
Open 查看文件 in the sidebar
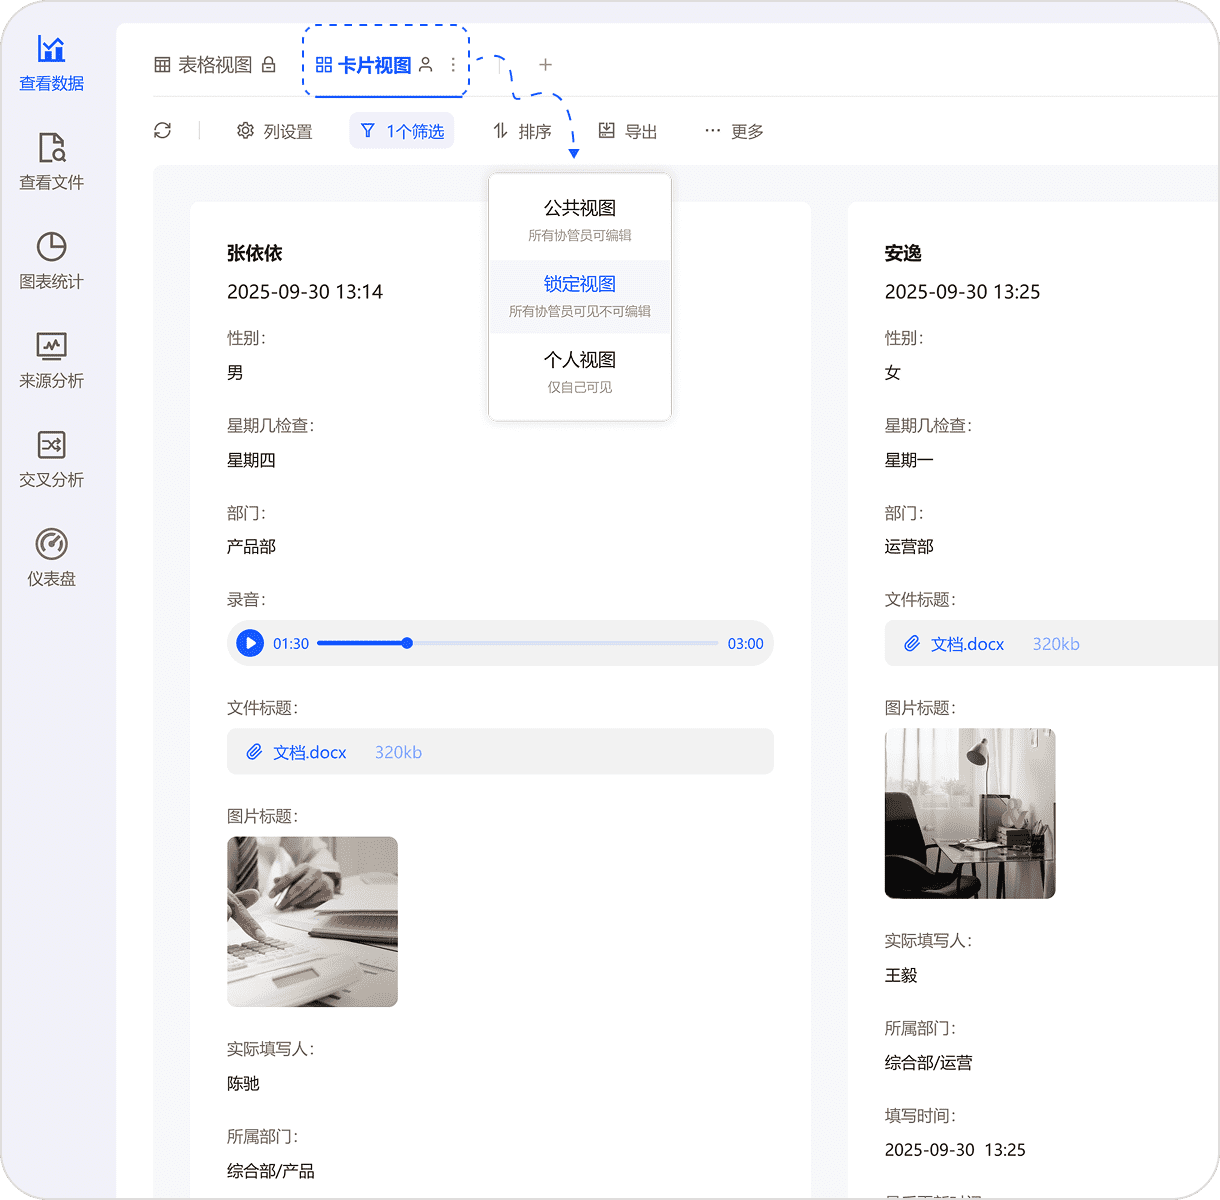(x=51, y=161)
